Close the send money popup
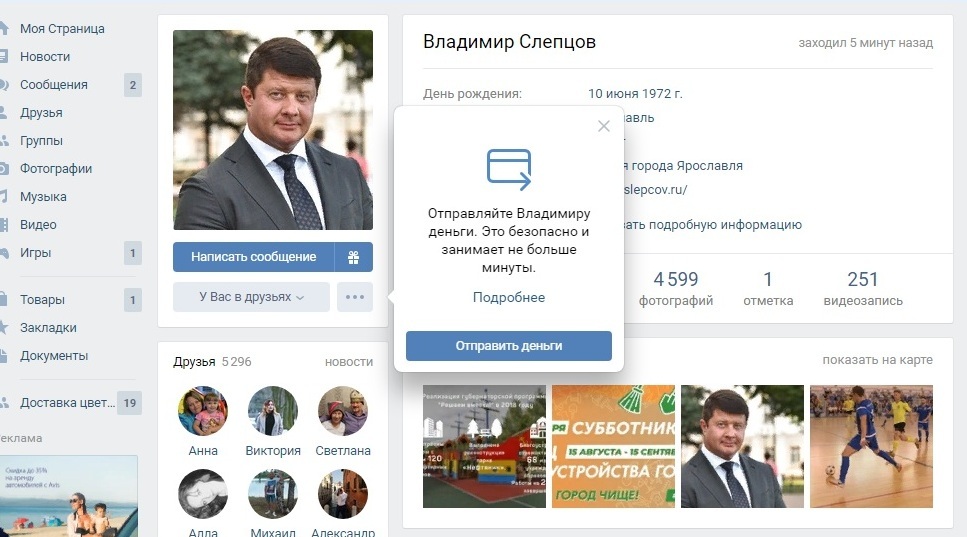The height and width of the screenshot is (537, 967). click(x=604, y=126)
